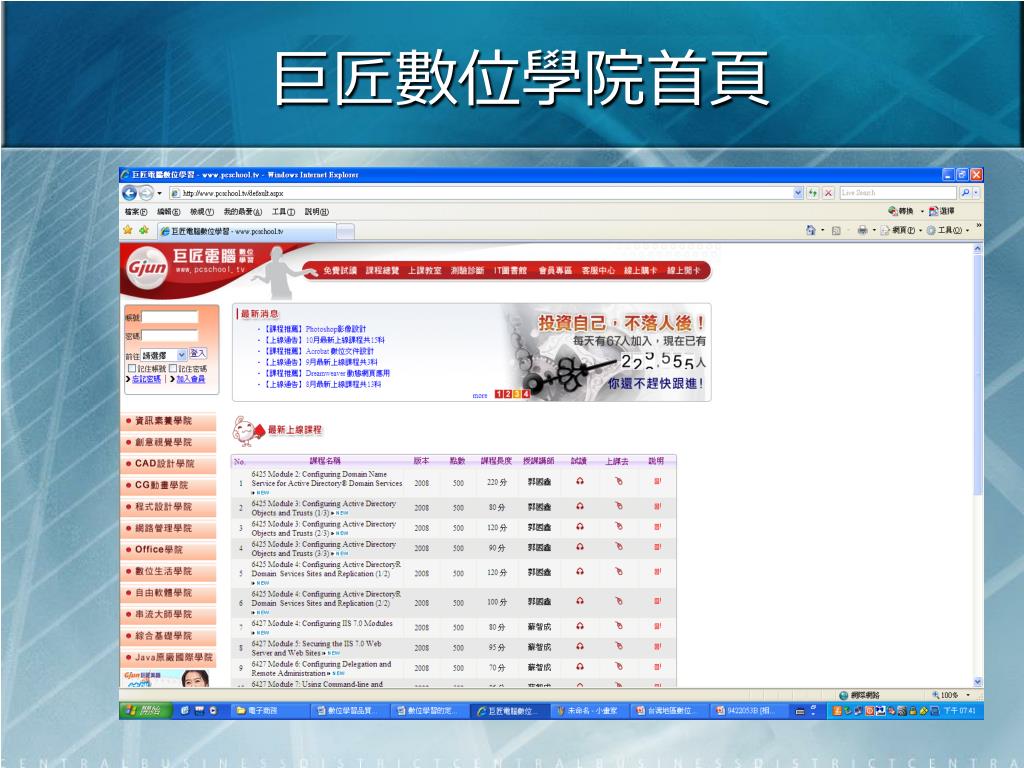This screenshot has width=1024, height=768.
Task: Click the 選擇 select toolbar icon
Action: [x=942, y=211]
